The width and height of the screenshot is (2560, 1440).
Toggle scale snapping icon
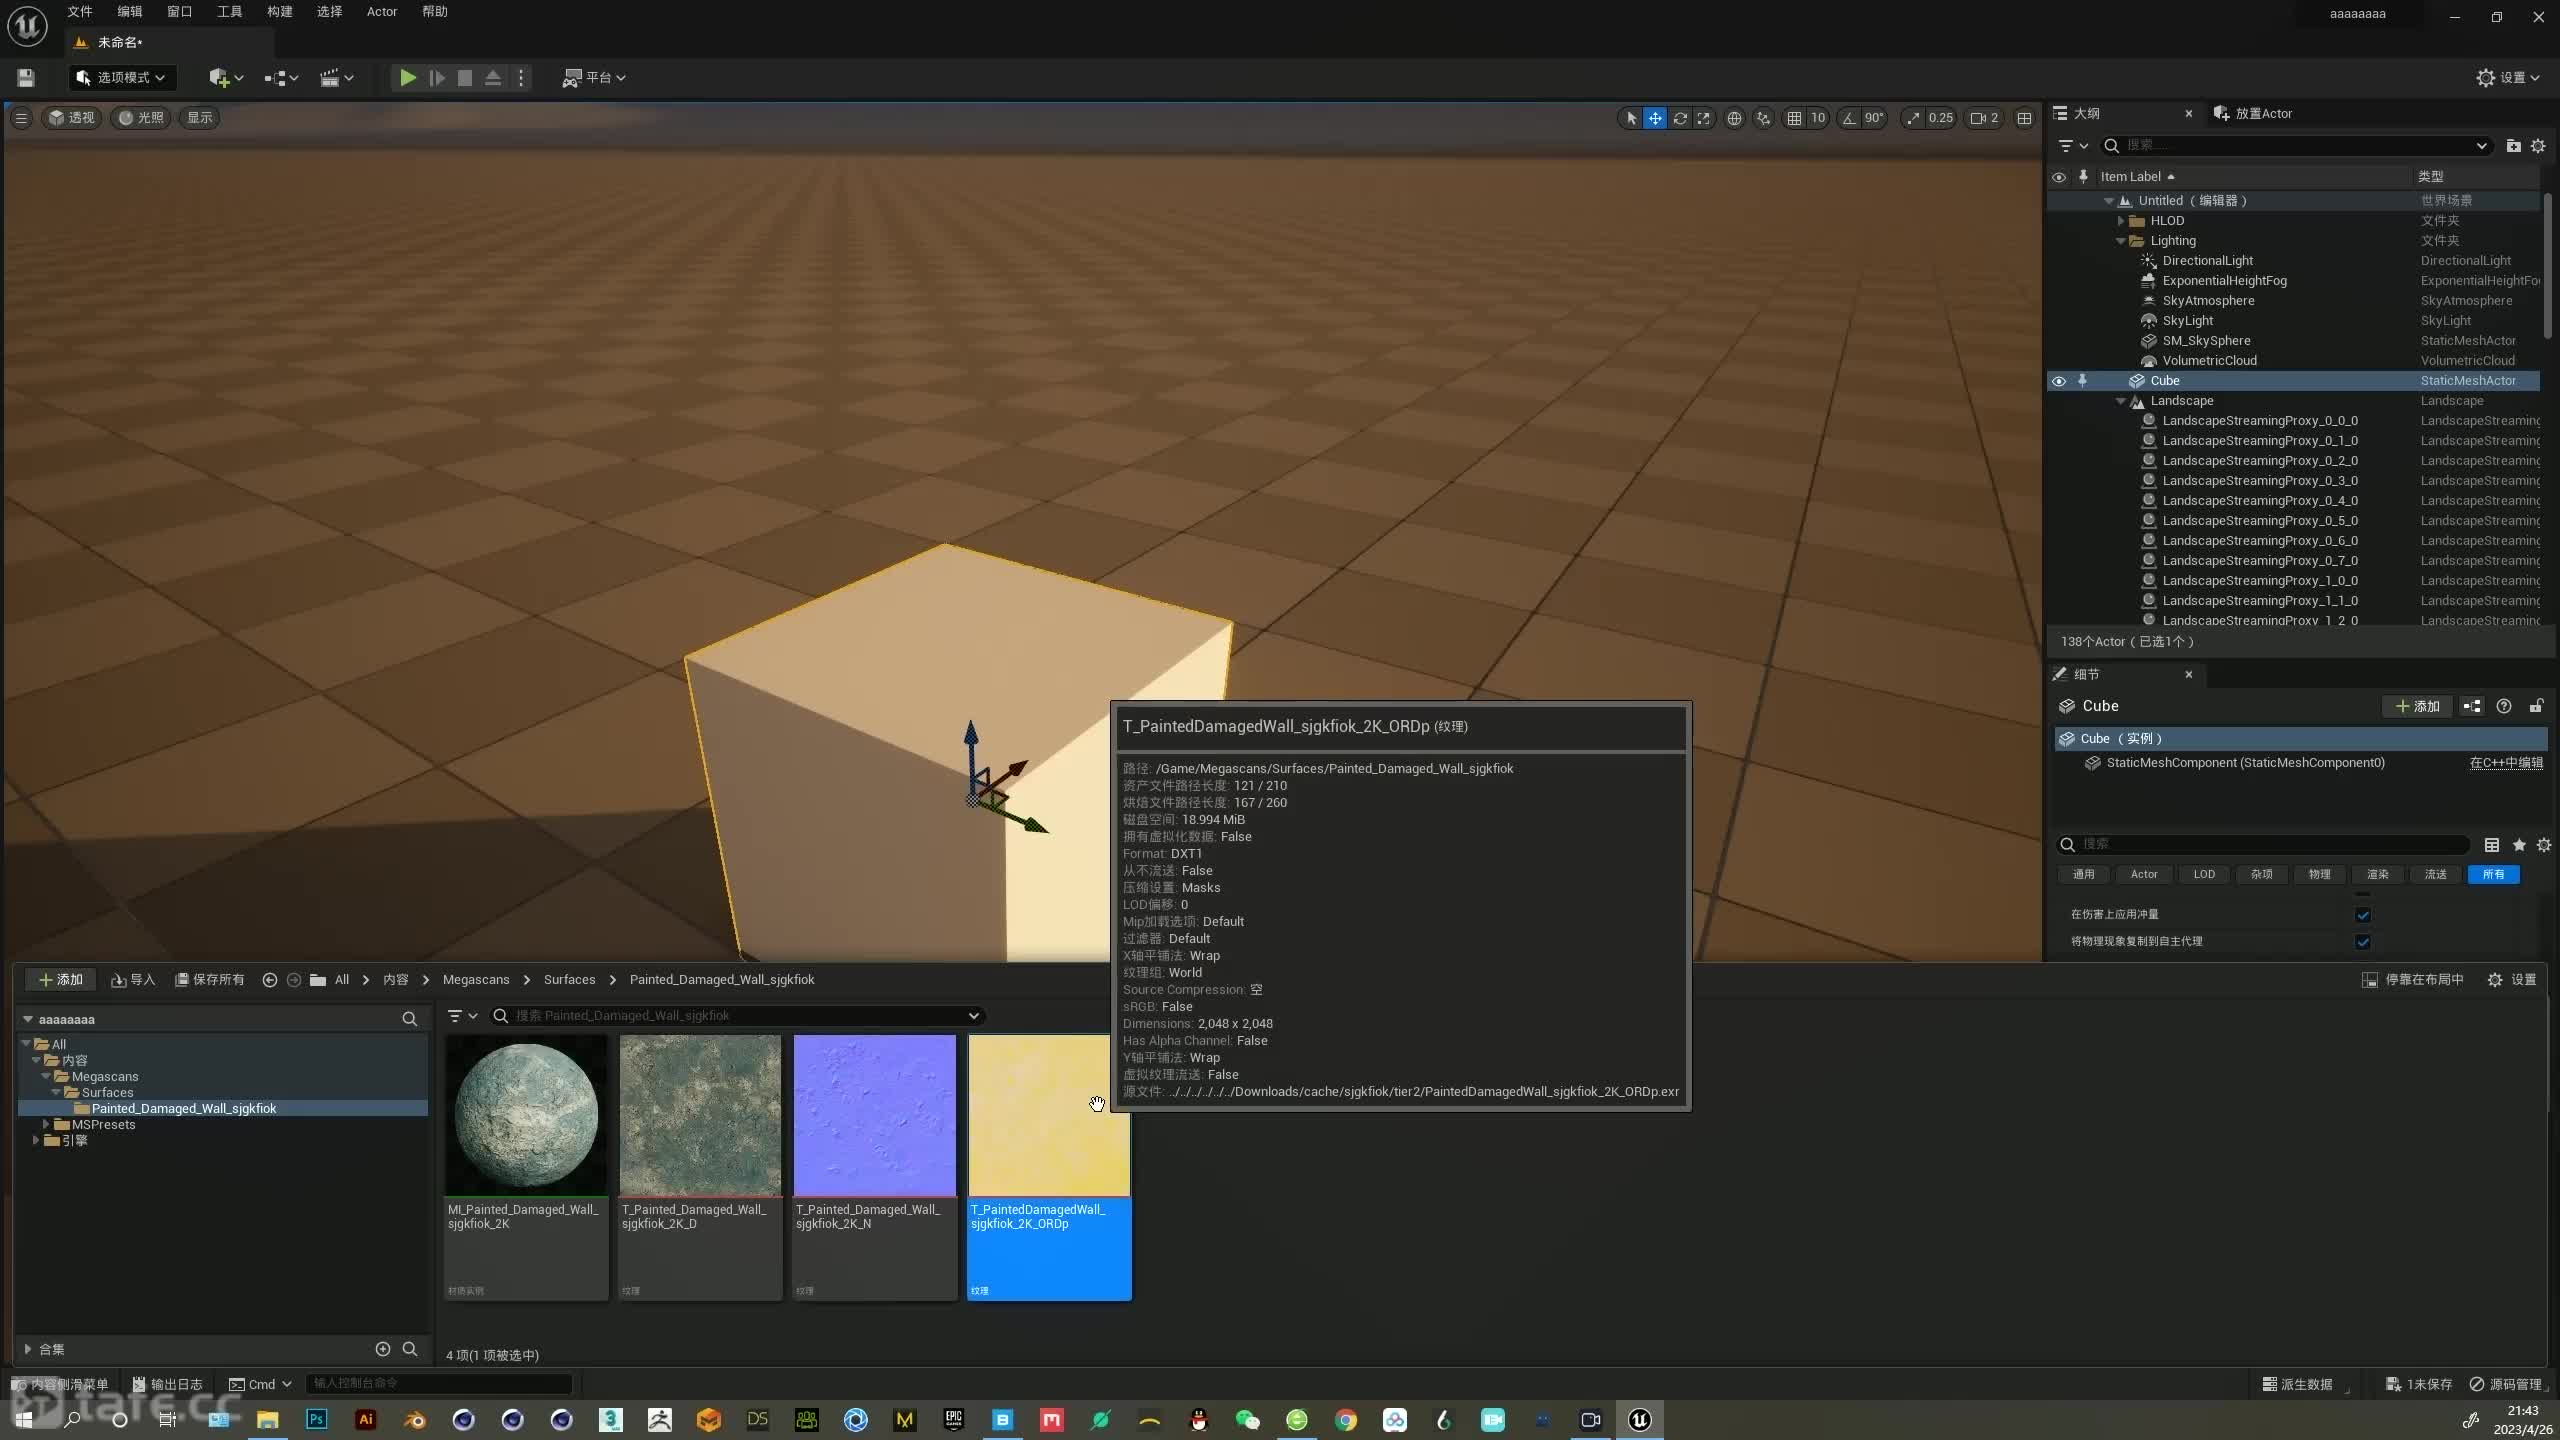click(1913, 118)
